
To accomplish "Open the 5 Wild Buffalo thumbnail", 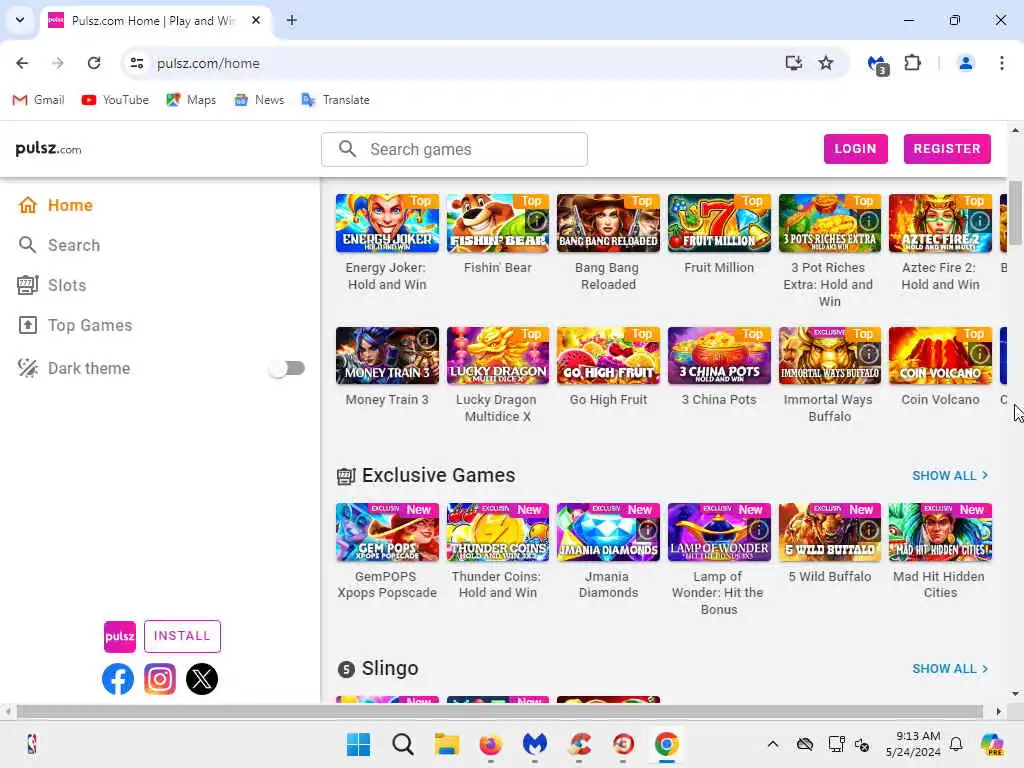I will click(829, 532).
